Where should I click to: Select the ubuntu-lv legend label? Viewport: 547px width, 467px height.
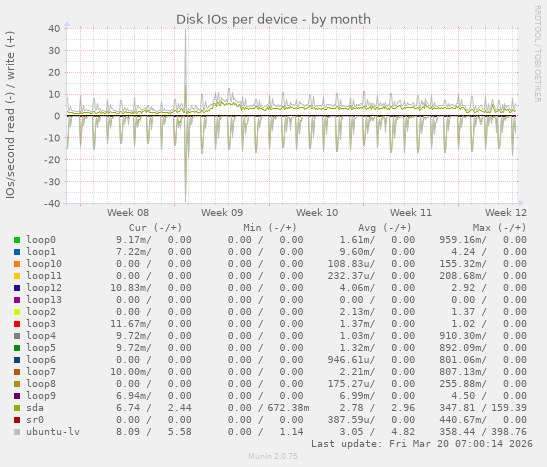coord(53,432)
